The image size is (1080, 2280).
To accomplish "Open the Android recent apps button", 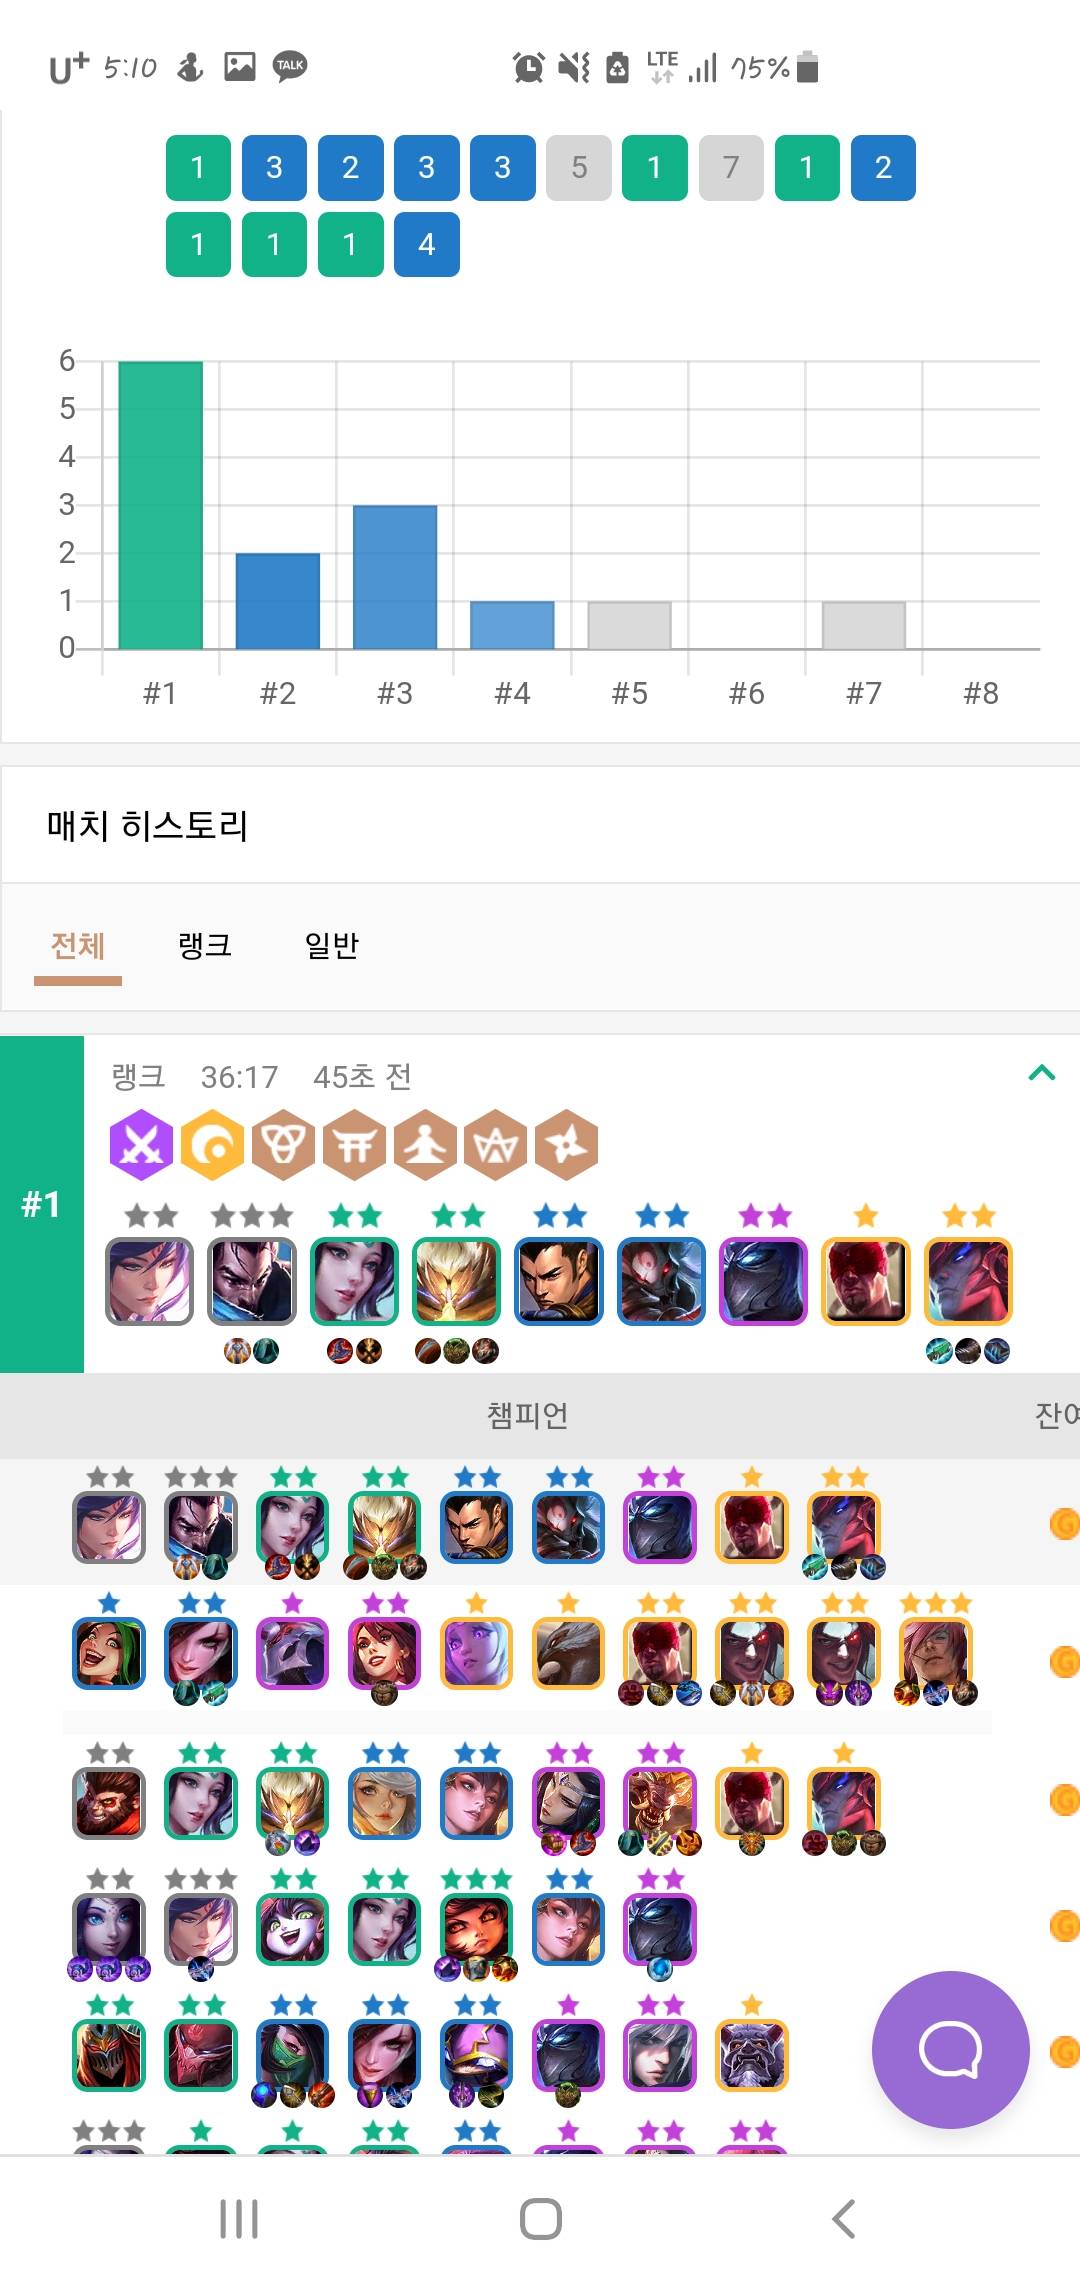I will click(239, 2219).
